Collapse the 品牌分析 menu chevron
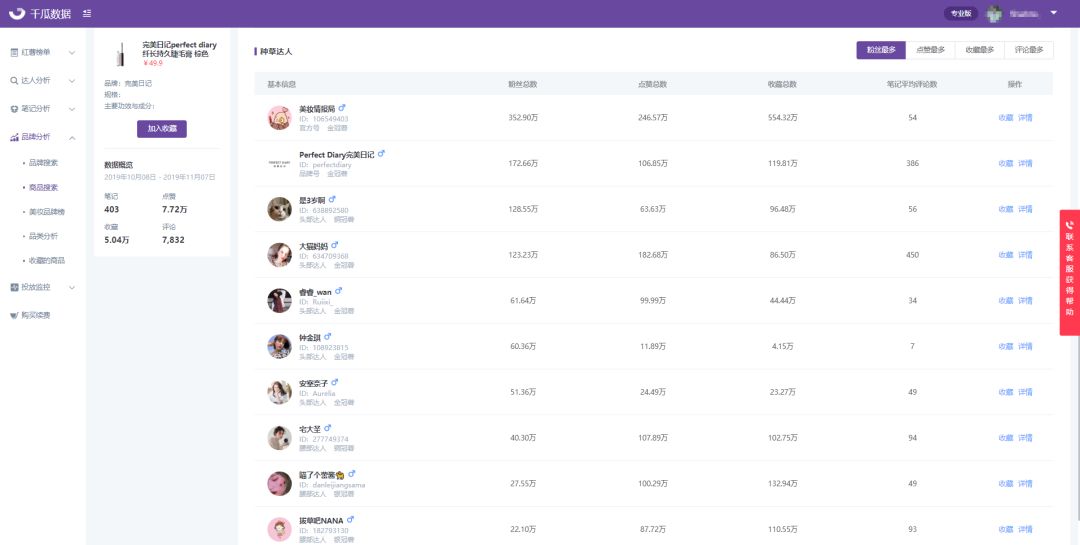Image resolution: width=1080 pixels, height=545 pixels. [72, 138]
